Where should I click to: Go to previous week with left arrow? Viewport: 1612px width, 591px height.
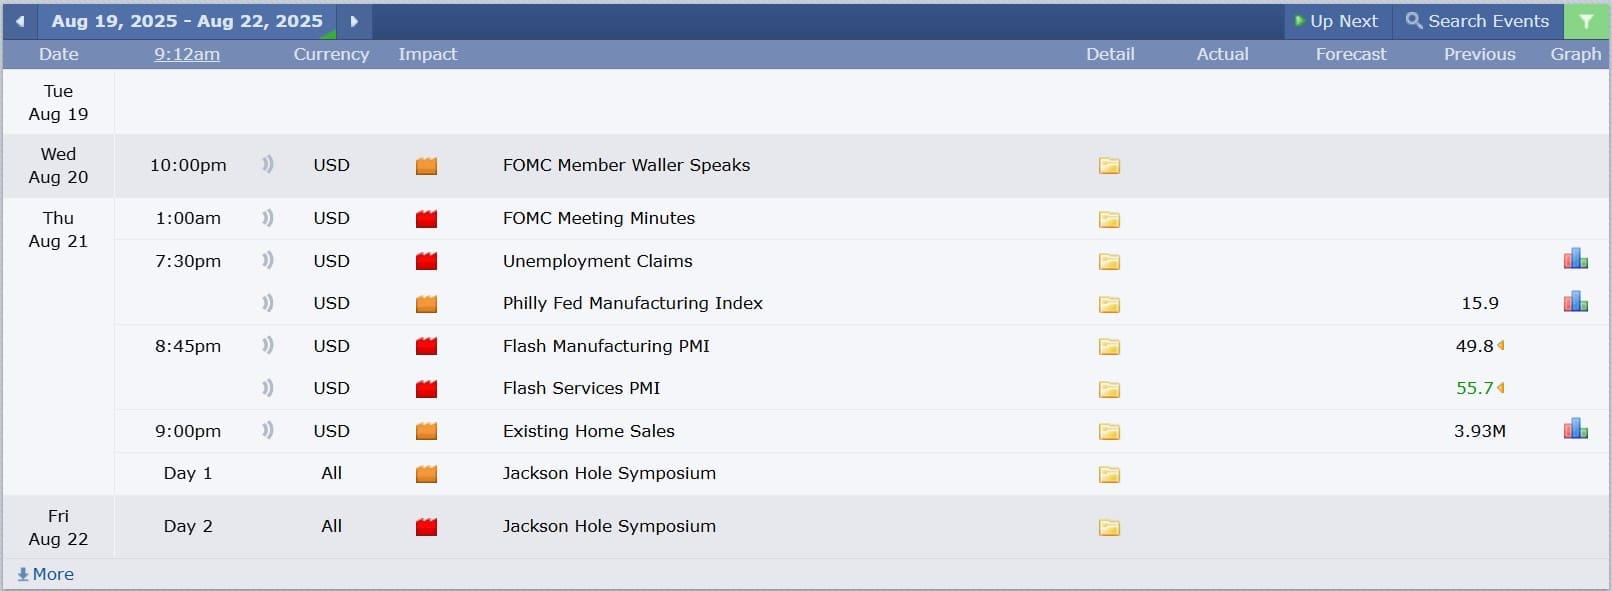click(20, 21)
